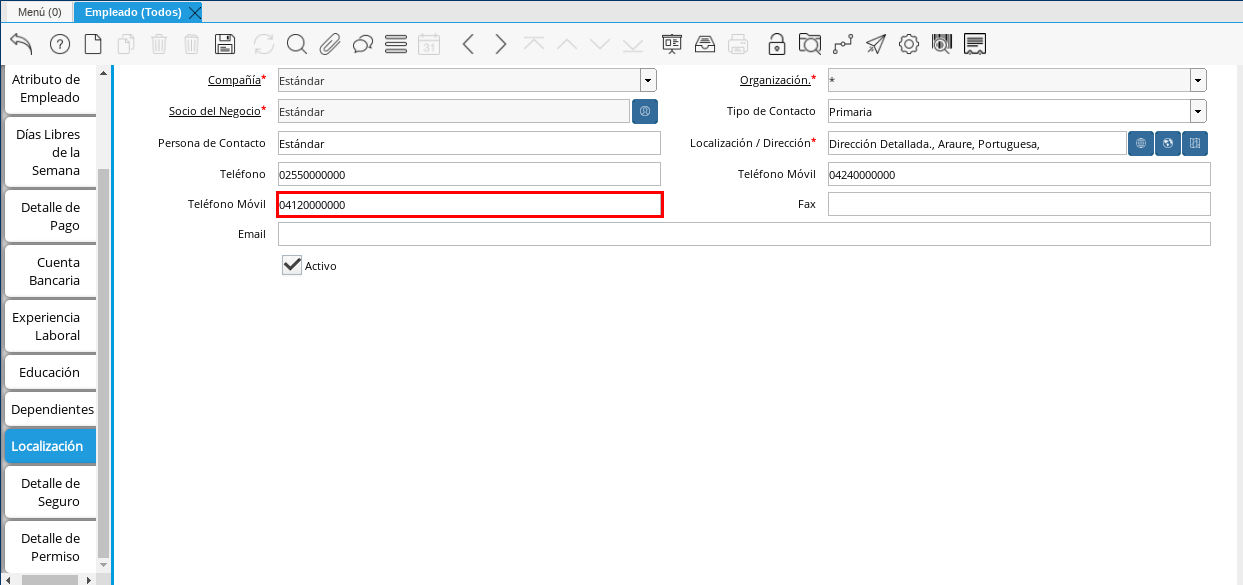
Task: Expand the Organización dropdown arrow
Action: coord(1198,80)
